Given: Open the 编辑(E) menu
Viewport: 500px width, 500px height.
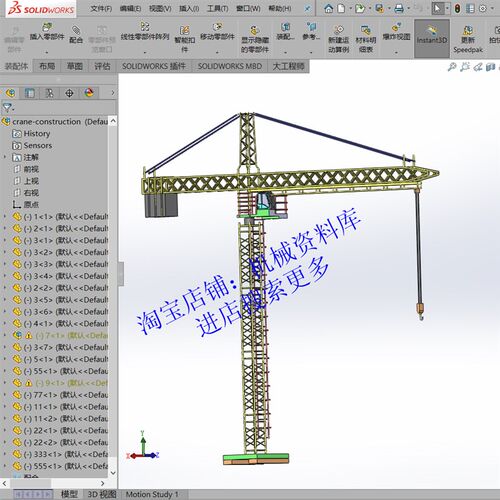Looking at the screenshot, I should pos(130,9).
